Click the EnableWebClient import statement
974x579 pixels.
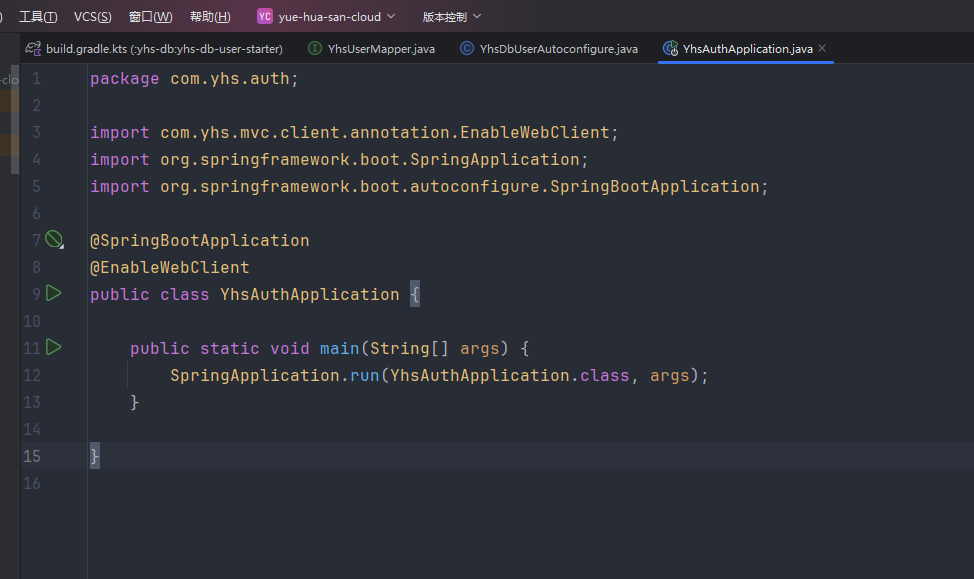coord(354,132)
